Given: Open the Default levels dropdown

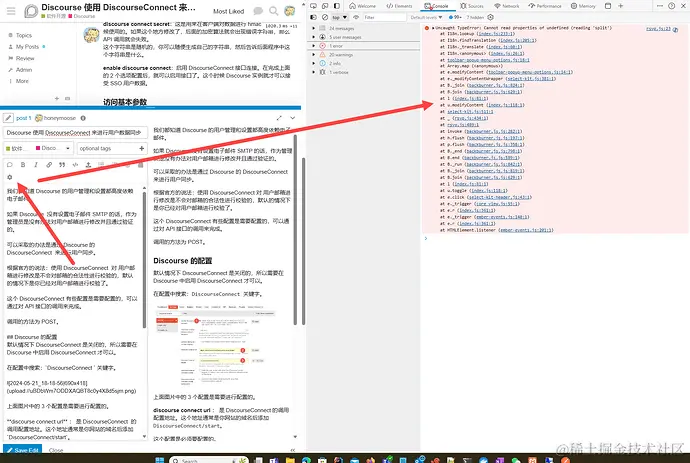Looking at the screenshot, I should [x=426, y=17].
